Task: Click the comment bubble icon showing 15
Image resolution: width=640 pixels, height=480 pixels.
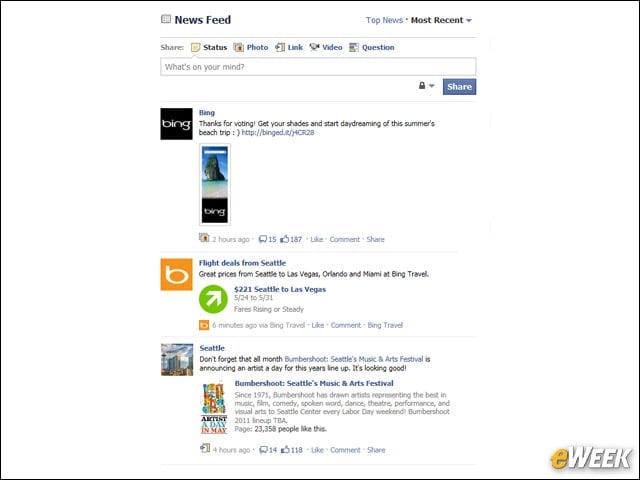Action: [x=263, y=239]
